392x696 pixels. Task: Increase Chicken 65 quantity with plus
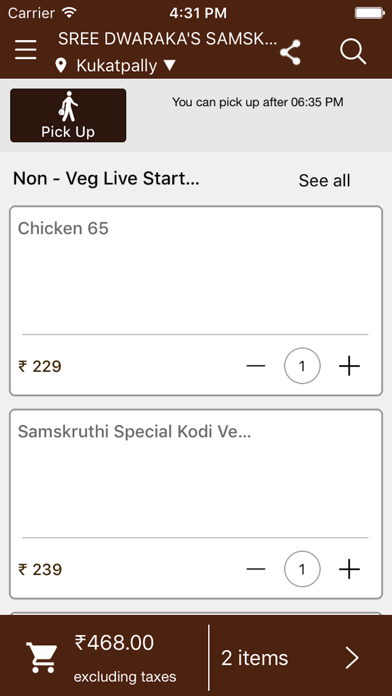pyautogui.click(x=349, y=366)
